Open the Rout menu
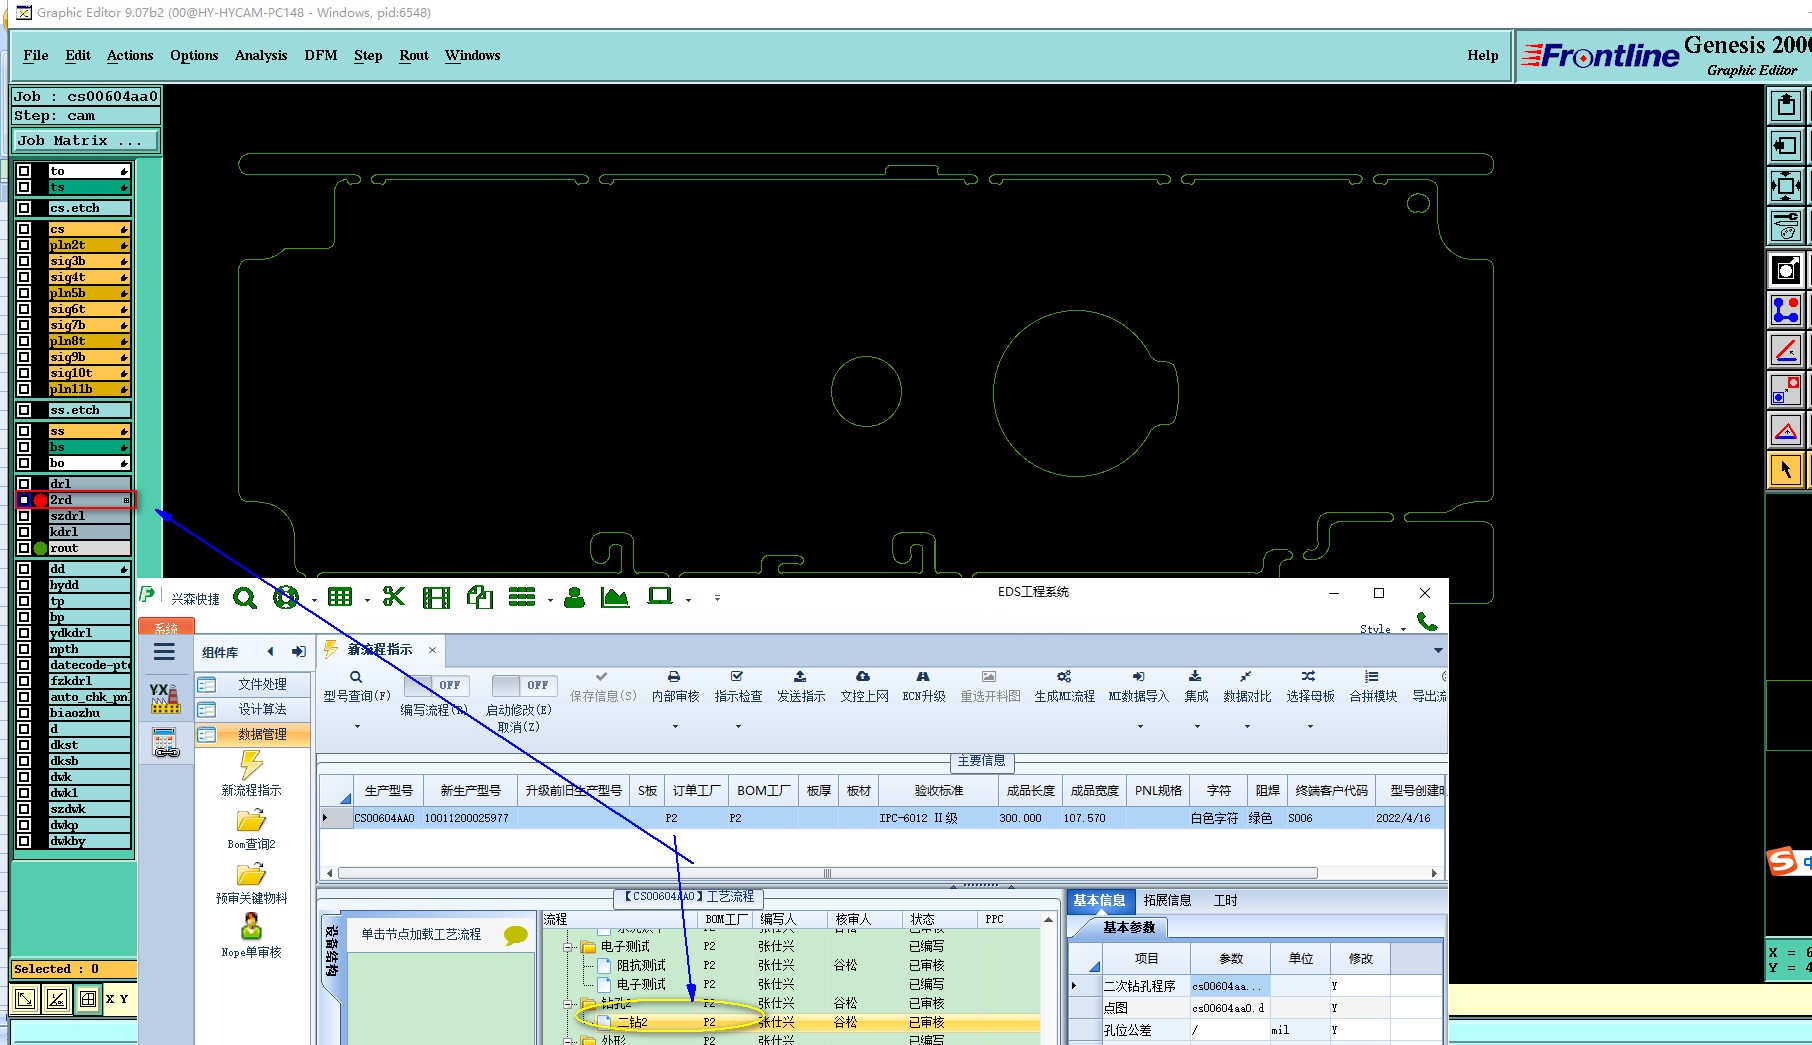The height and width of the screenshot is (1045, 1812). click(x=414, y=55)
